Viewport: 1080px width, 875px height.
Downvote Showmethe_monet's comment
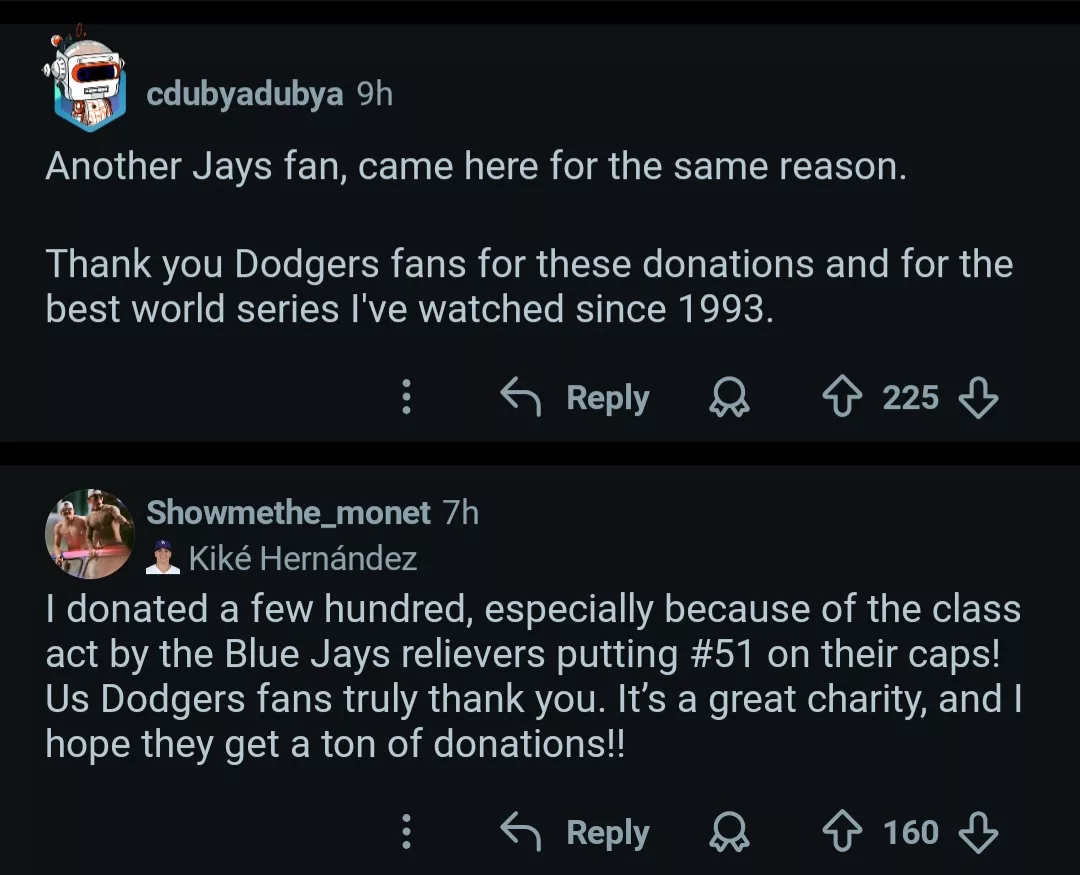click(x=977, y=832)
